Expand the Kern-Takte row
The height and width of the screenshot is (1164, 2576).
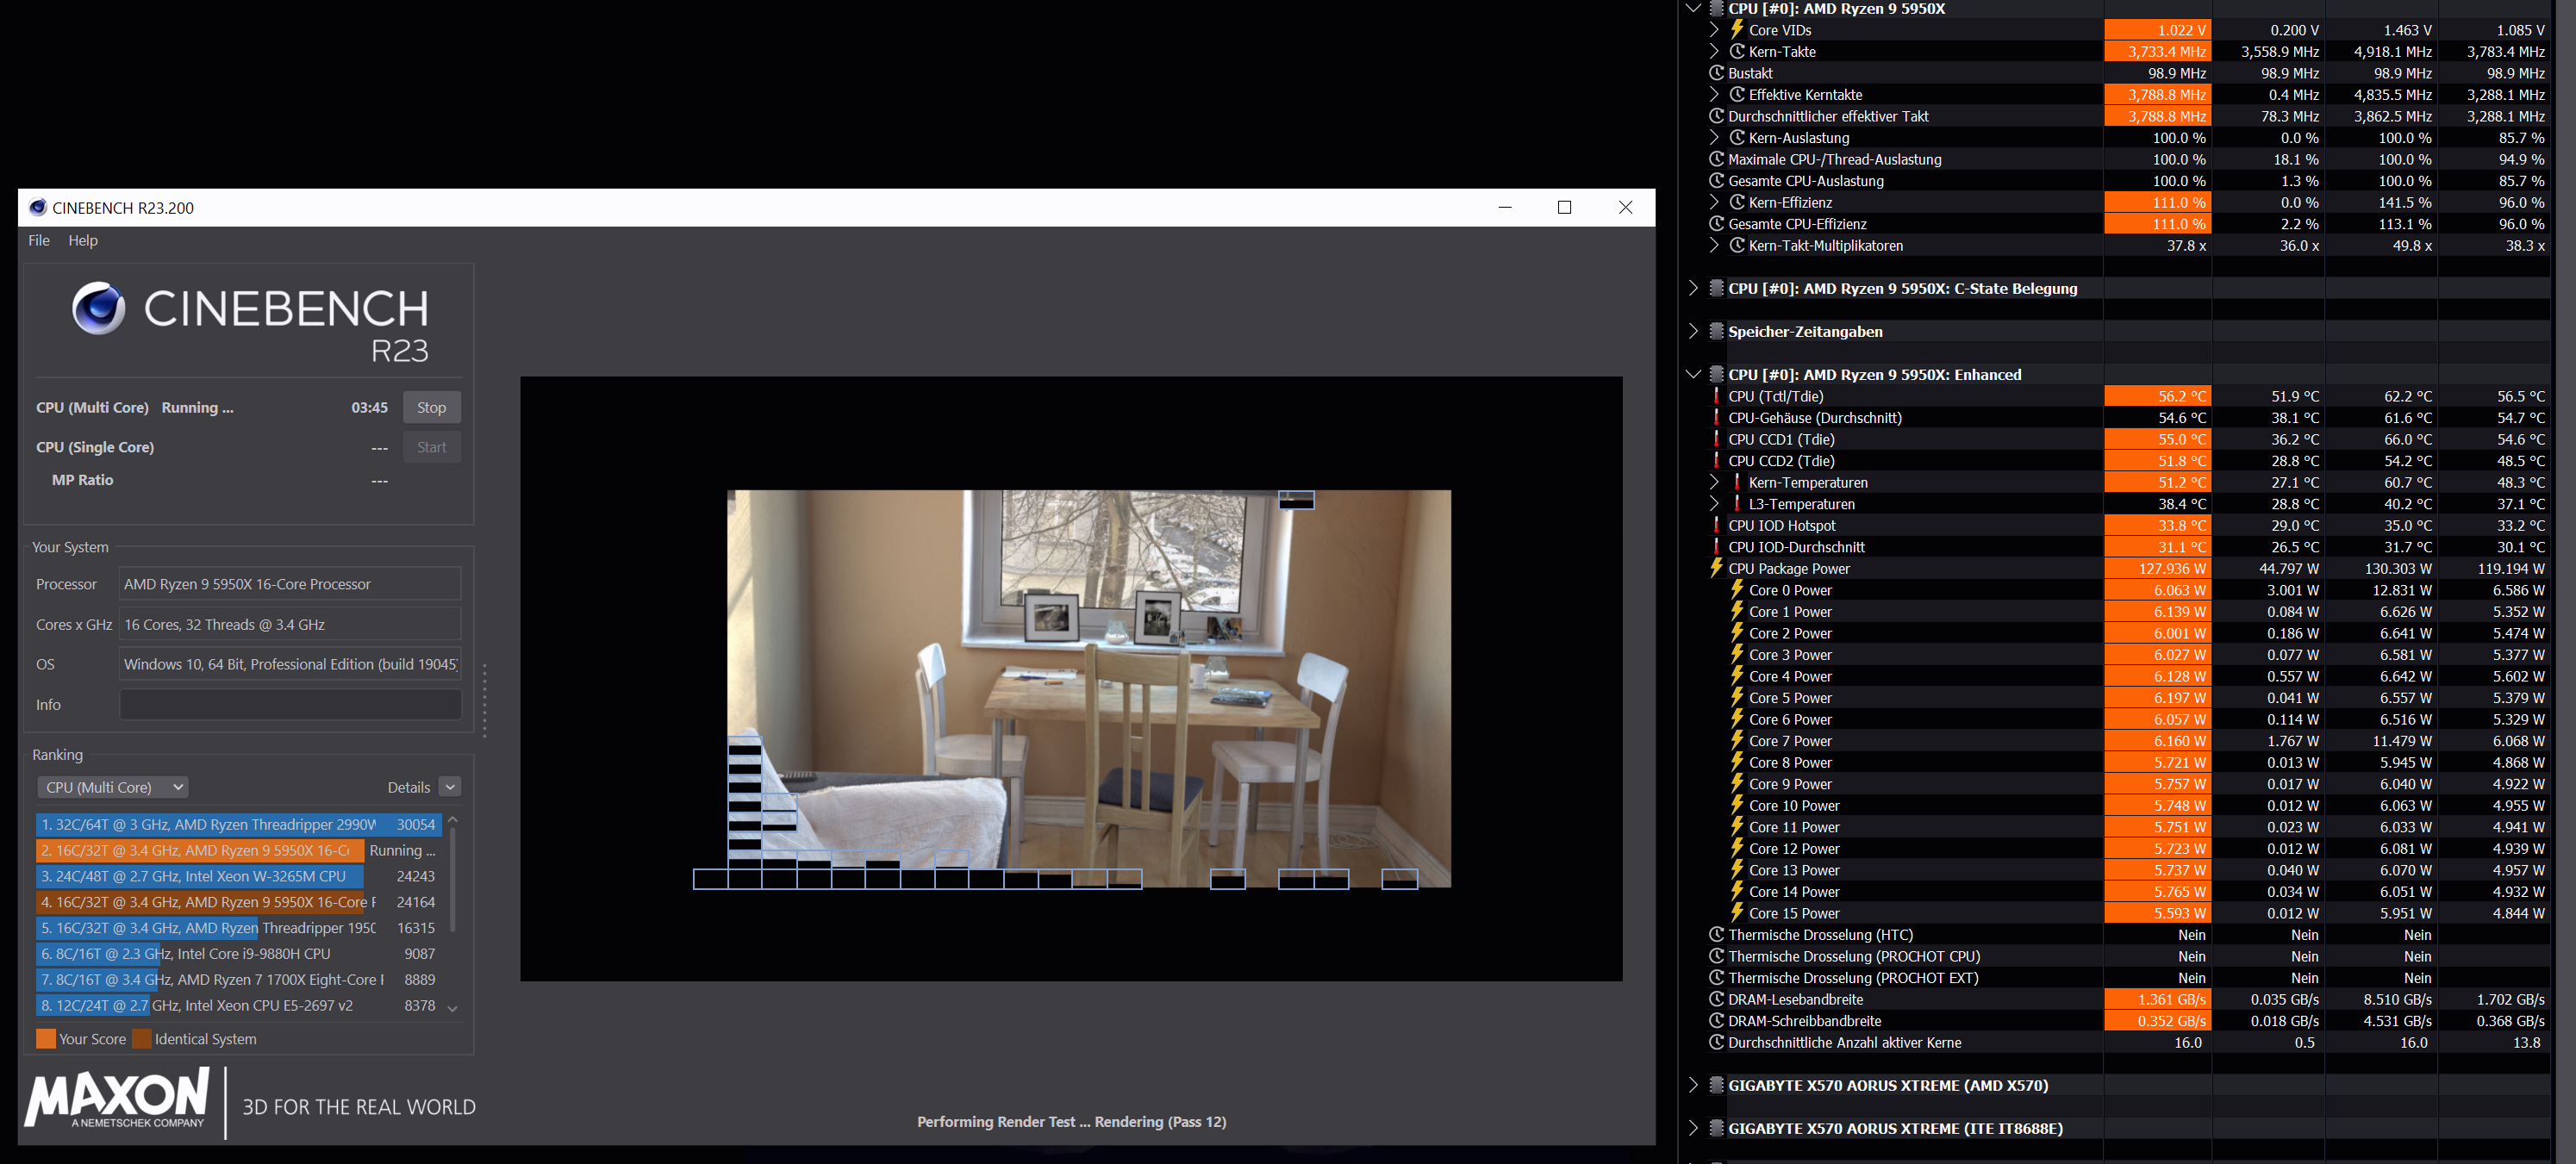coord(1714,51)
